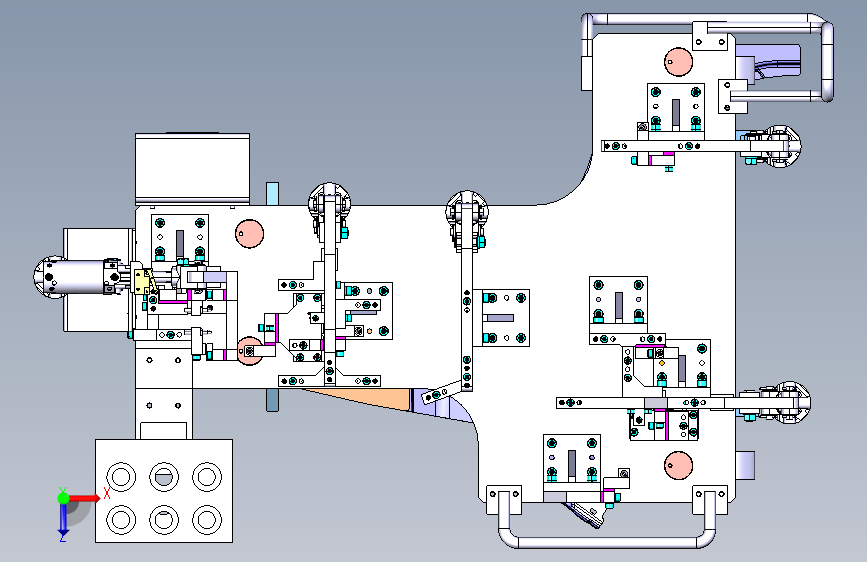Select the pink circle near the bottom-right handle bracket
Screen dimensions: 867x562
pyautogui.click(x=678, y=465)
